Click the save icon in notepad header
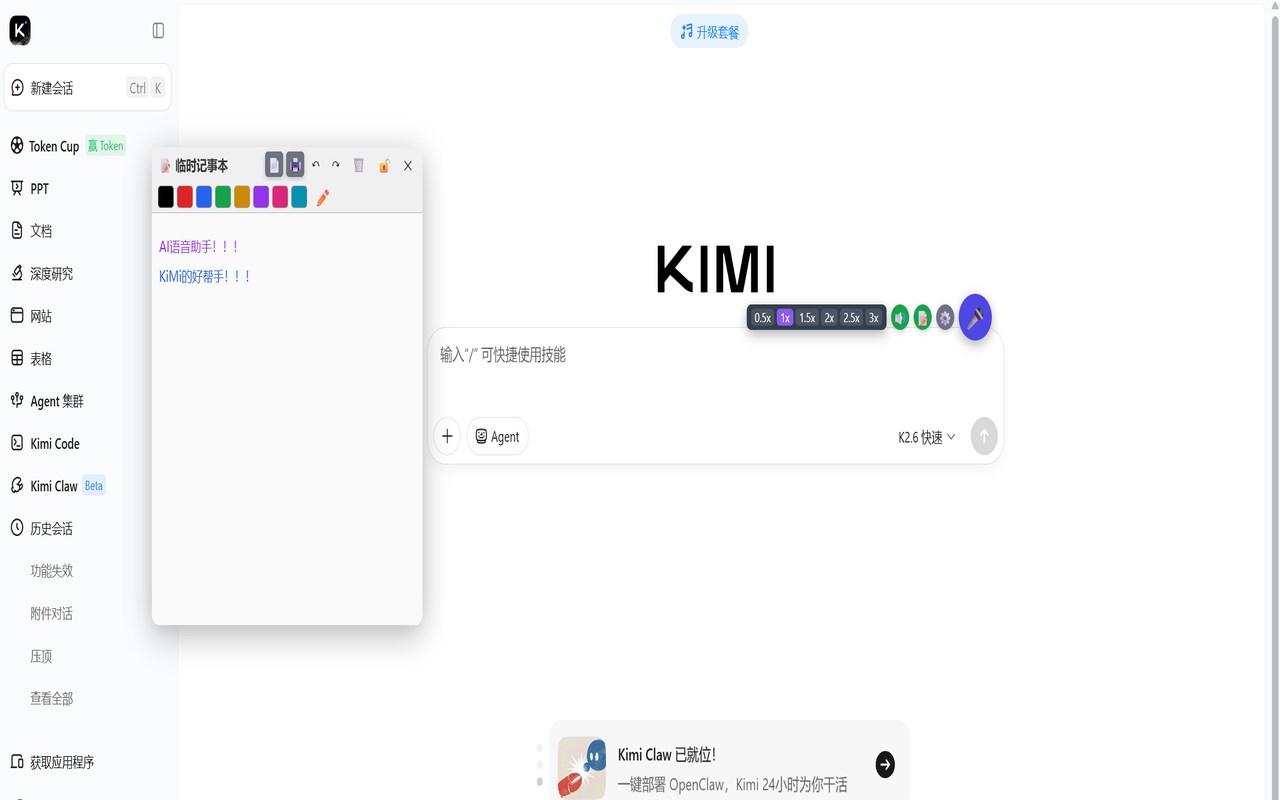Screen dimensions: 1280x800 coord(295,165)
